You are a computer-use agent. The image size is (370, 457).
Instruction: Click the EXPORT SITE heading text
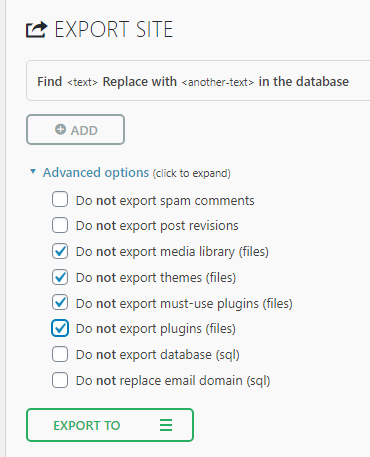click(113, 29)
